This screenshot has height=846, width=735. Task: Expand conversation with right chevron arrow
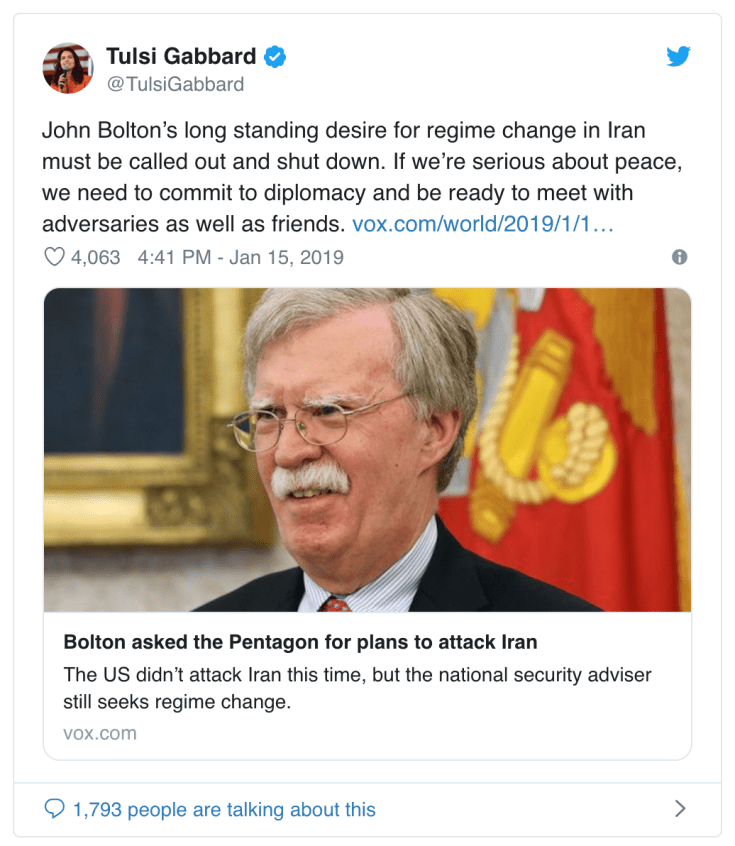pos(680,808)
